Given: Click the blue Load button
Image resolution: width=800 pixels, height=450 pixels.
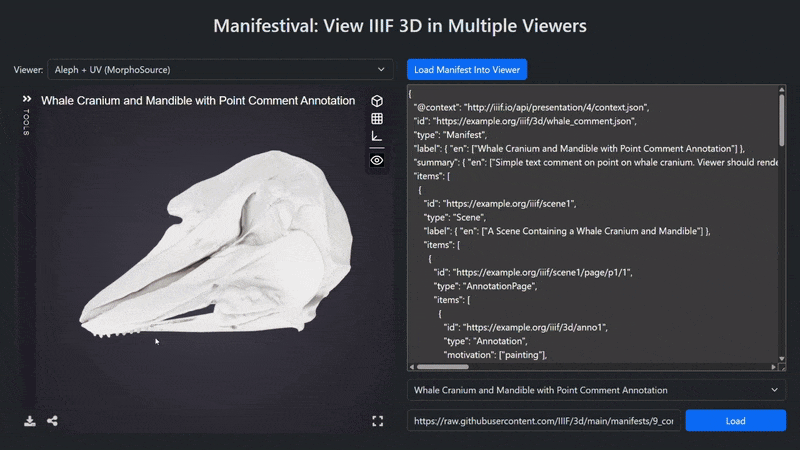Looking at the screenshot, I should pyautogui.click(x=735, y=420).
